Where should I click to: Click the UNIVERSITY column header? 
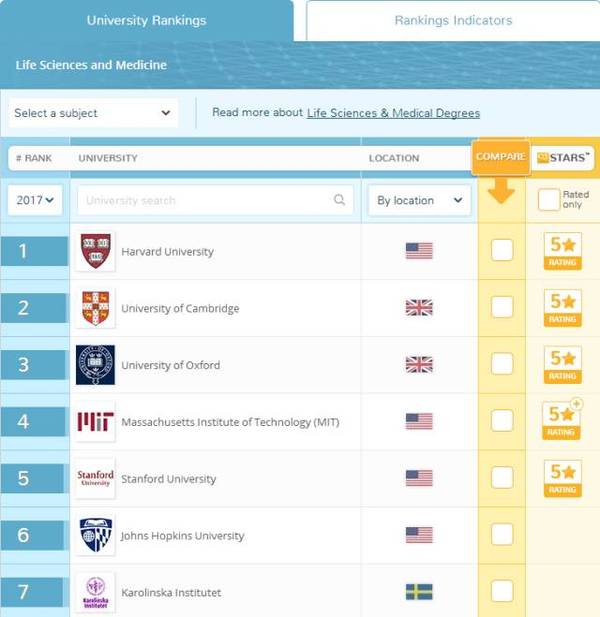pyautogui.click(x=108, y=158)
